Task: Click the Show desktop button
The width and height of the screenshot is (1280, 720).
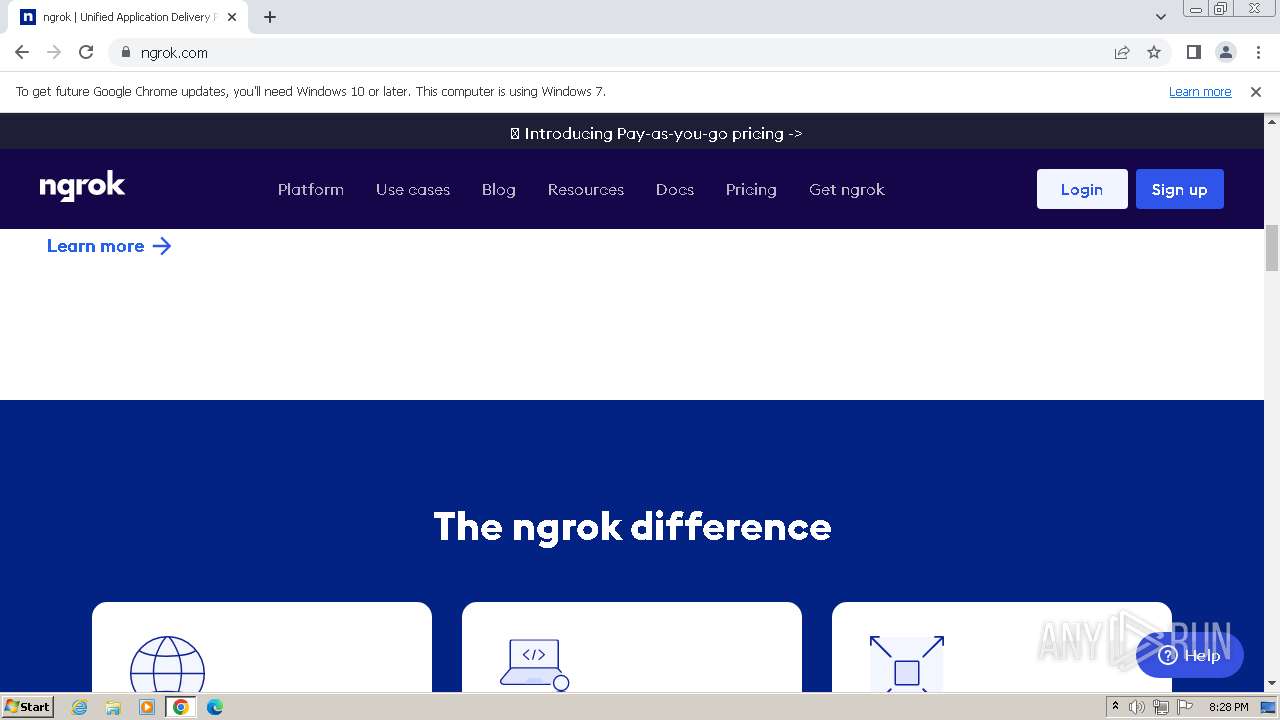Action: click(1269, 707)
